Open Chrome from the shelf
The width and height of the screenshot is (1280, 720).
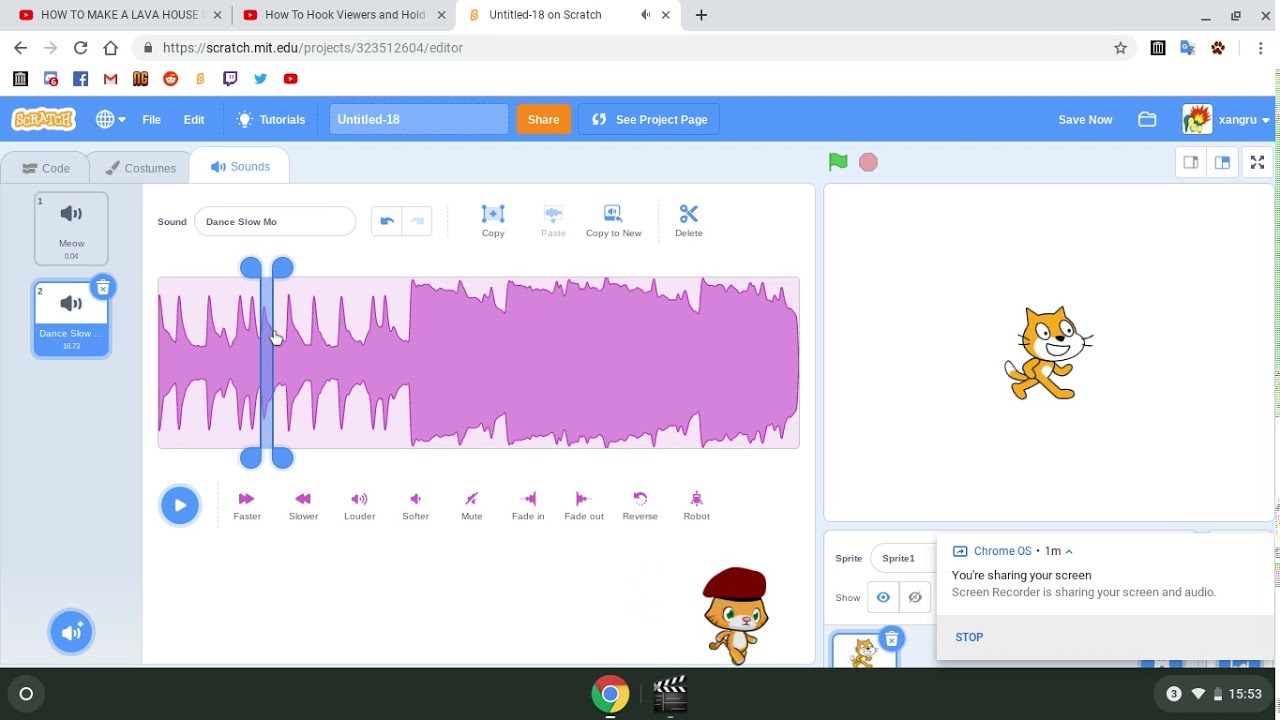coord(610,693)
